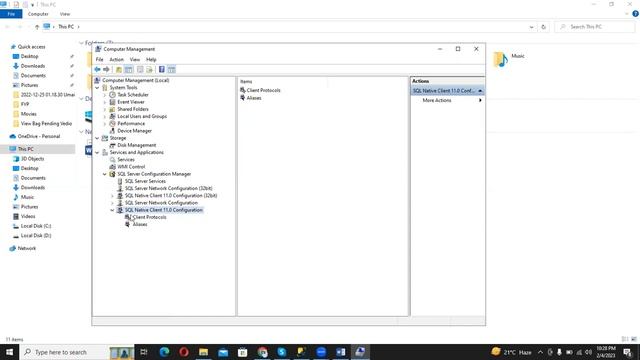
Task: Collapse the Services and Applications node
Action: (x=97, y=153)
